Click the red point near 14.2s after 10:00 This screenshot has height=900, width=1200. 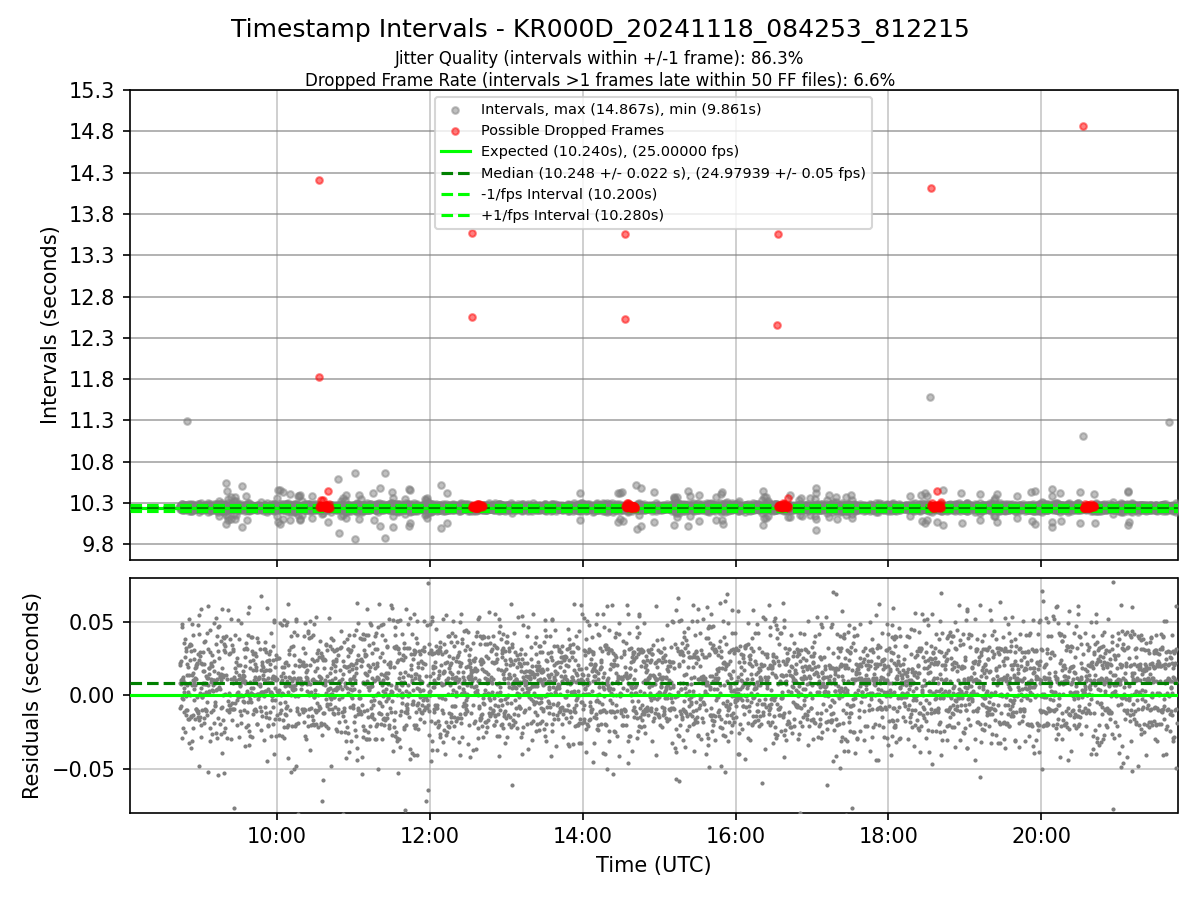[x=319, y=180]
